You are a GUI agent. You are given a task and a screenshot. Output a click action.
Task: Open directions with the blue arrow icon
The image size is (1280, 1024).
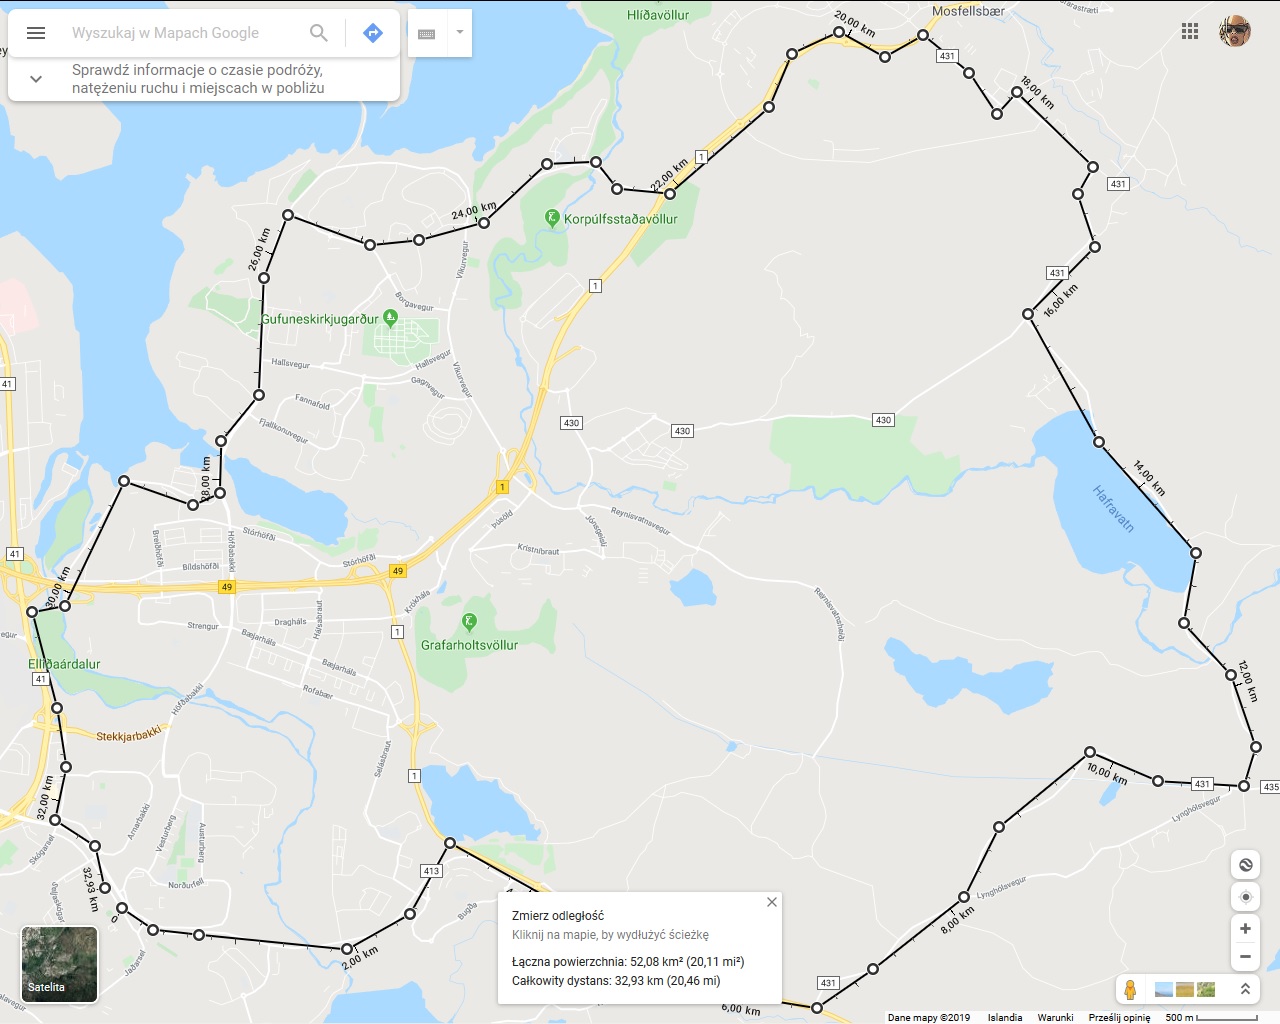(x=373, y=33)
